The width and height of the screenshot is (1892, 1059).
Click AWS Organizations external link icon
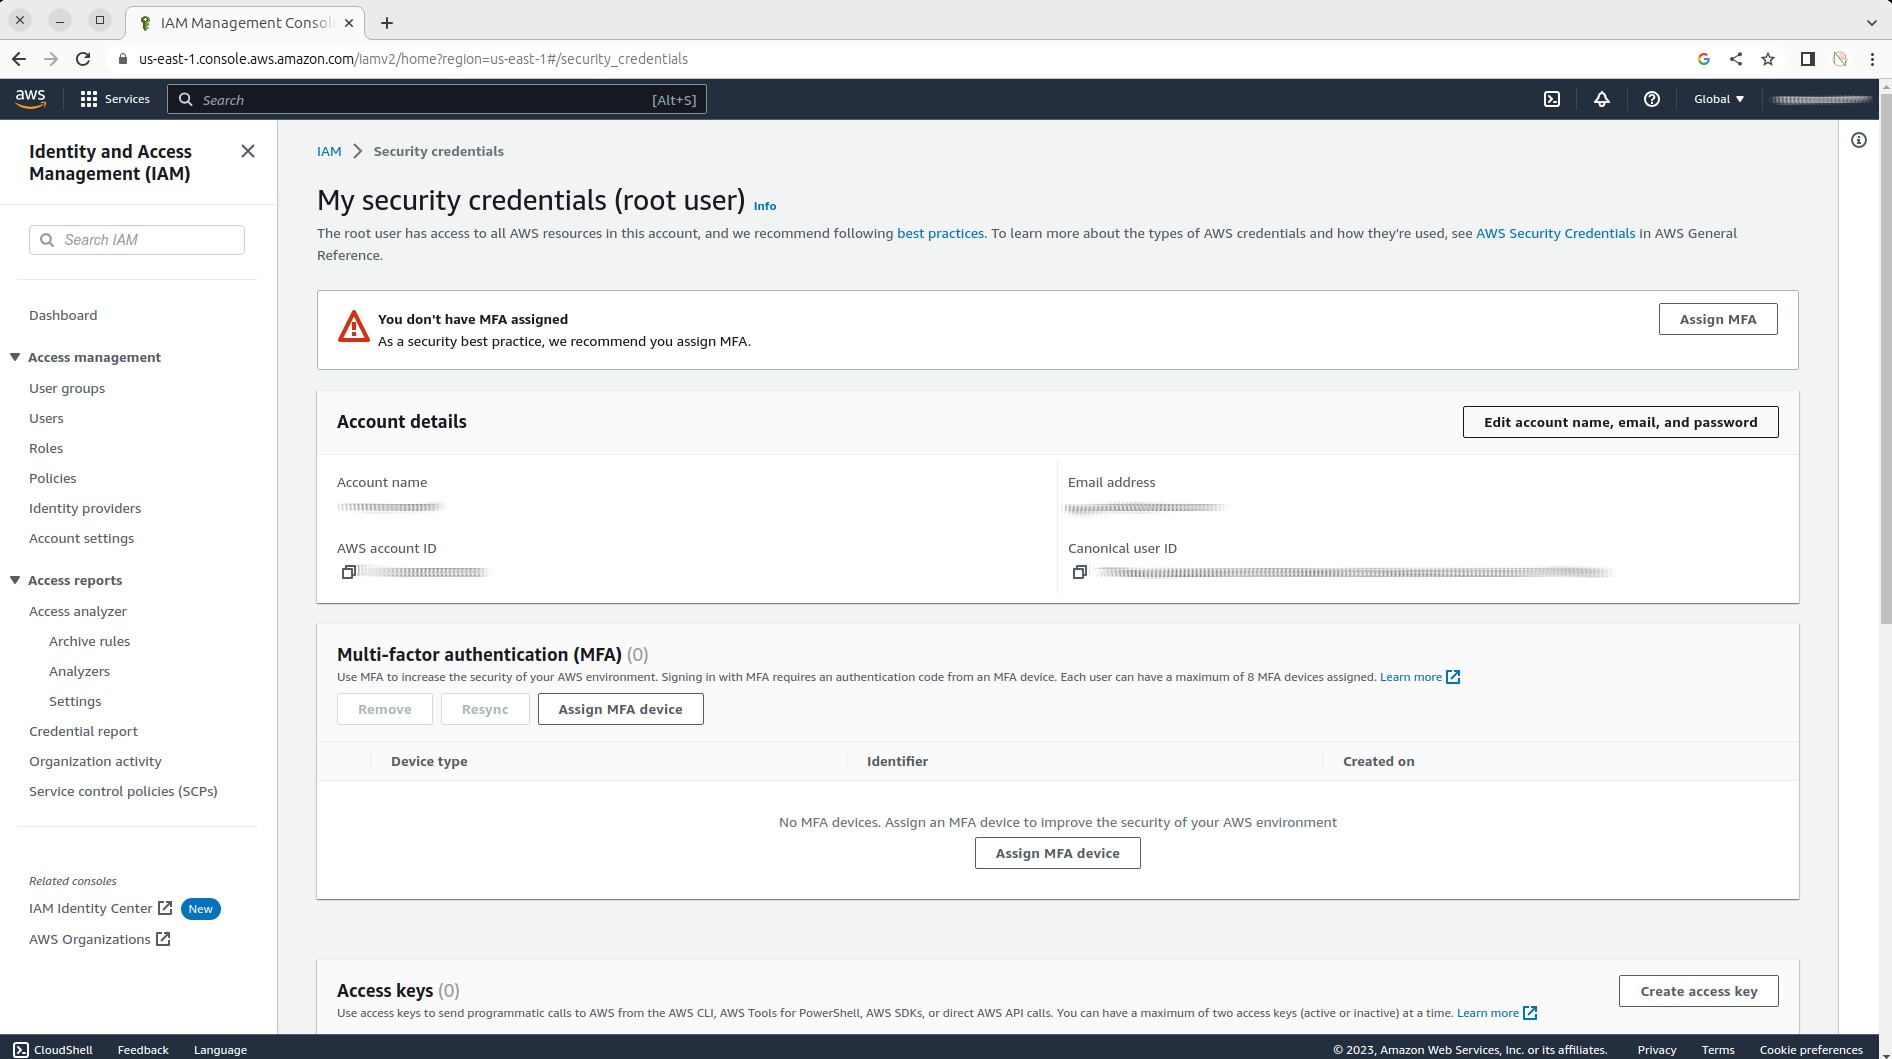(x=163, y=939)
